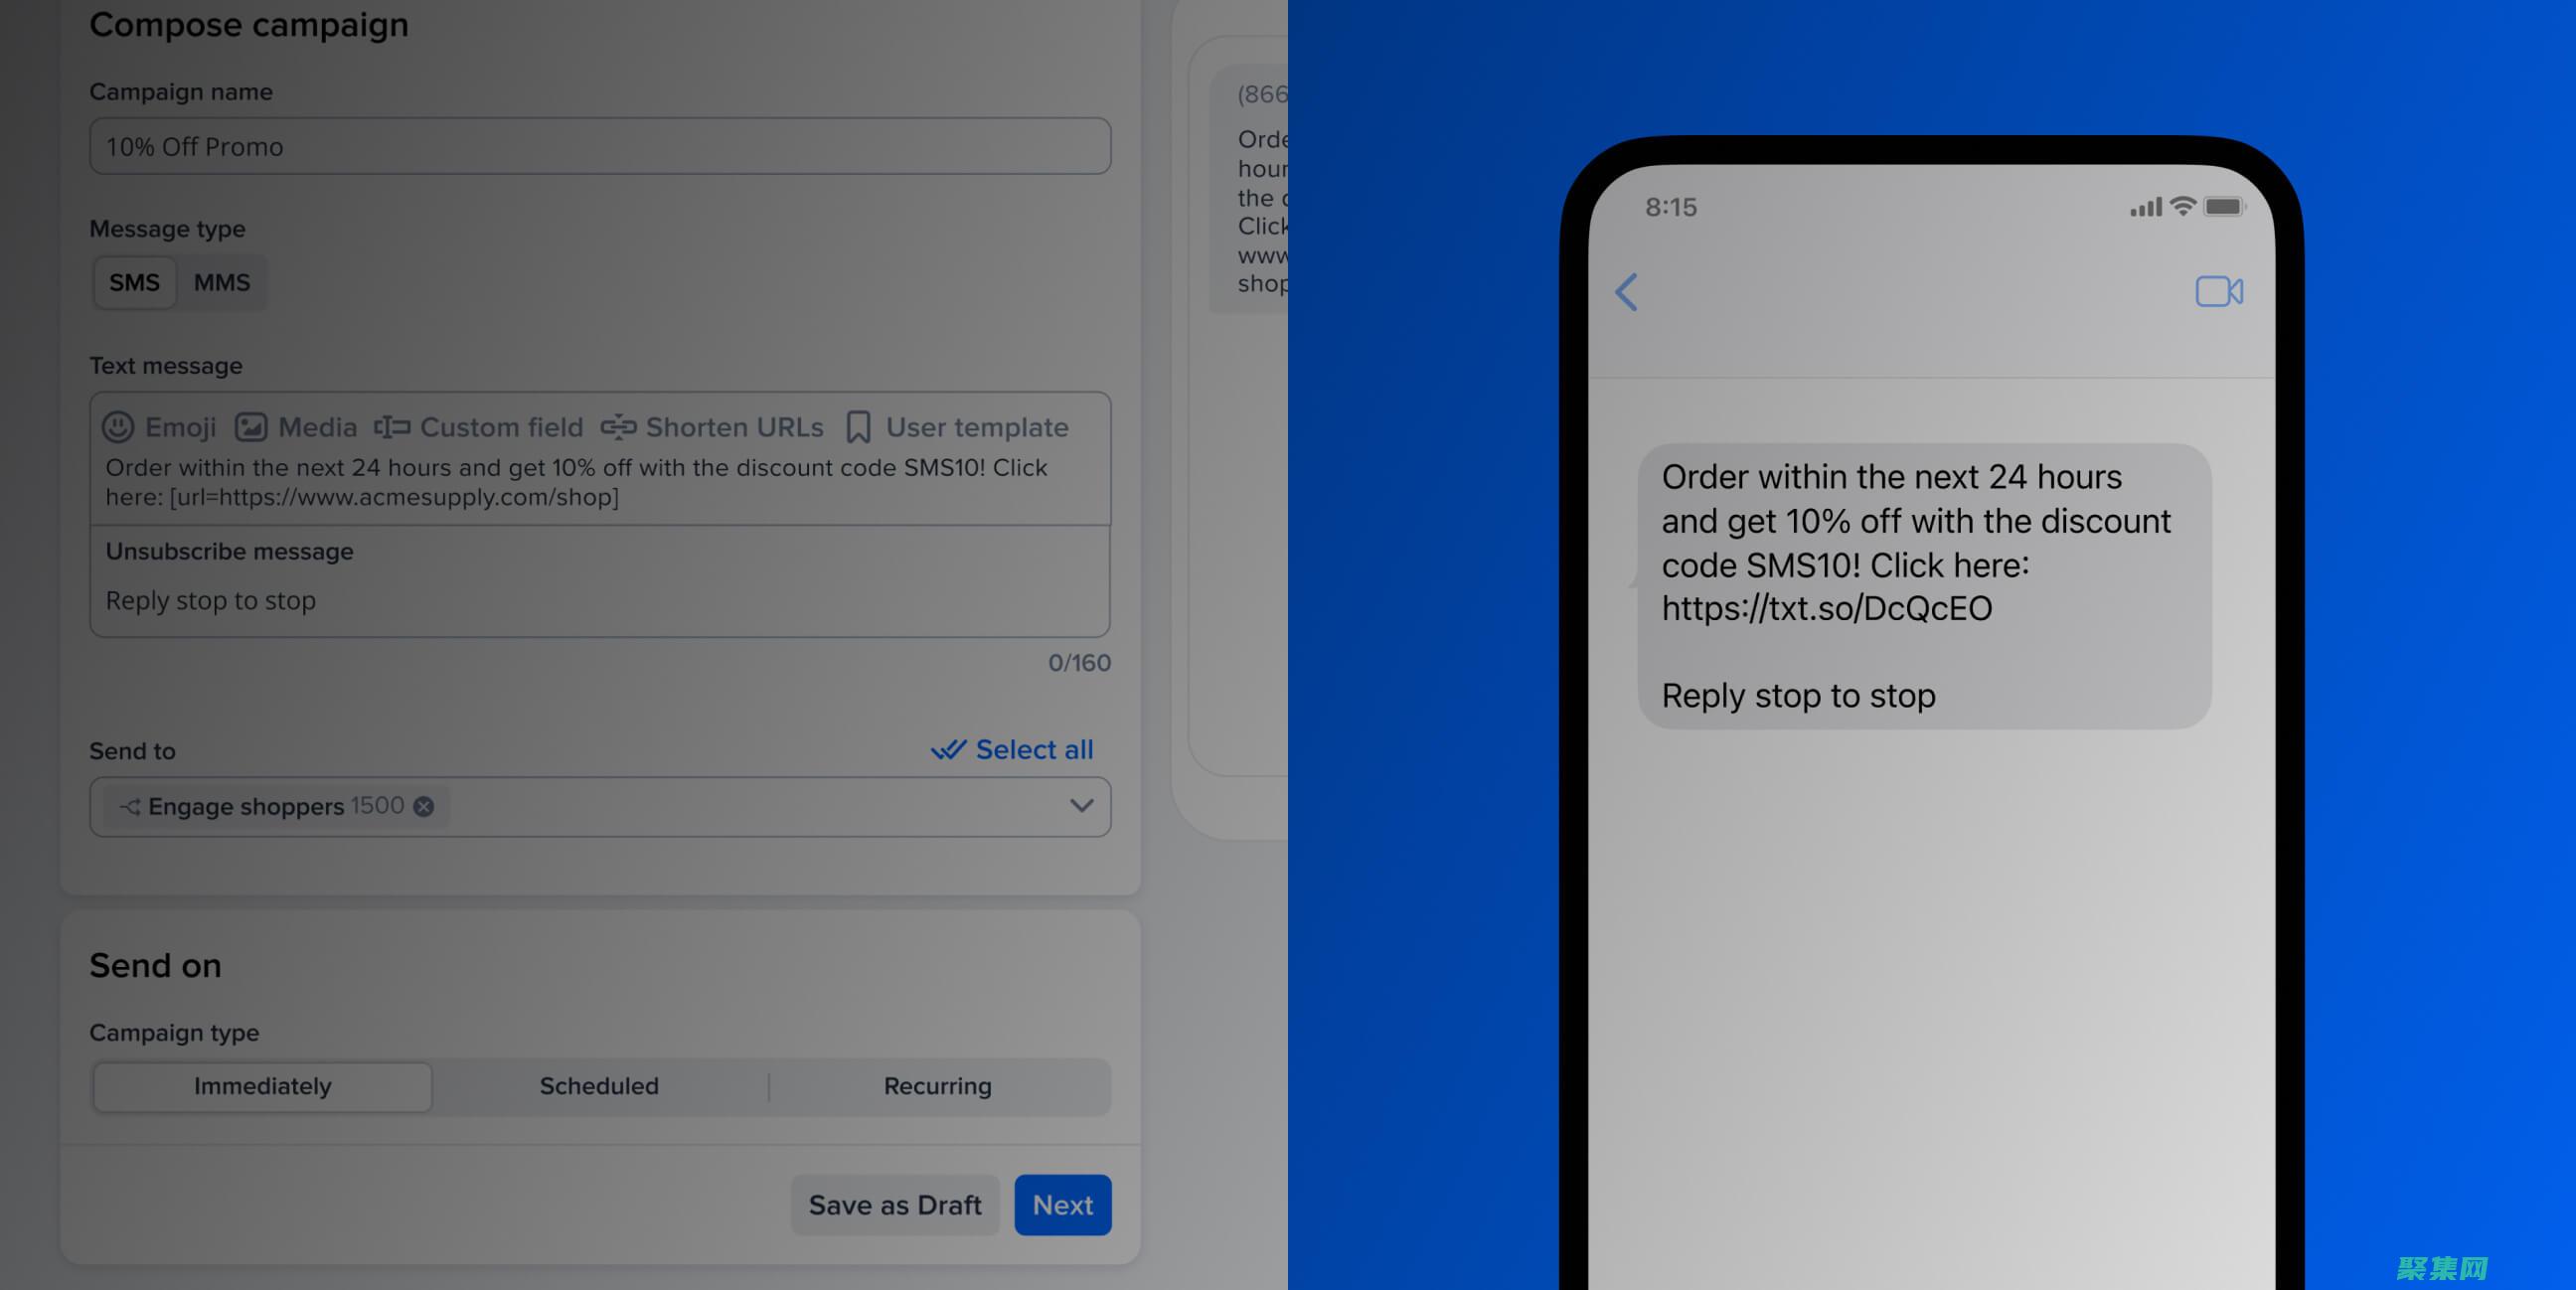2576x1290 pixels.
Task: Click Save as Draft button
Action: (894, 1203)
